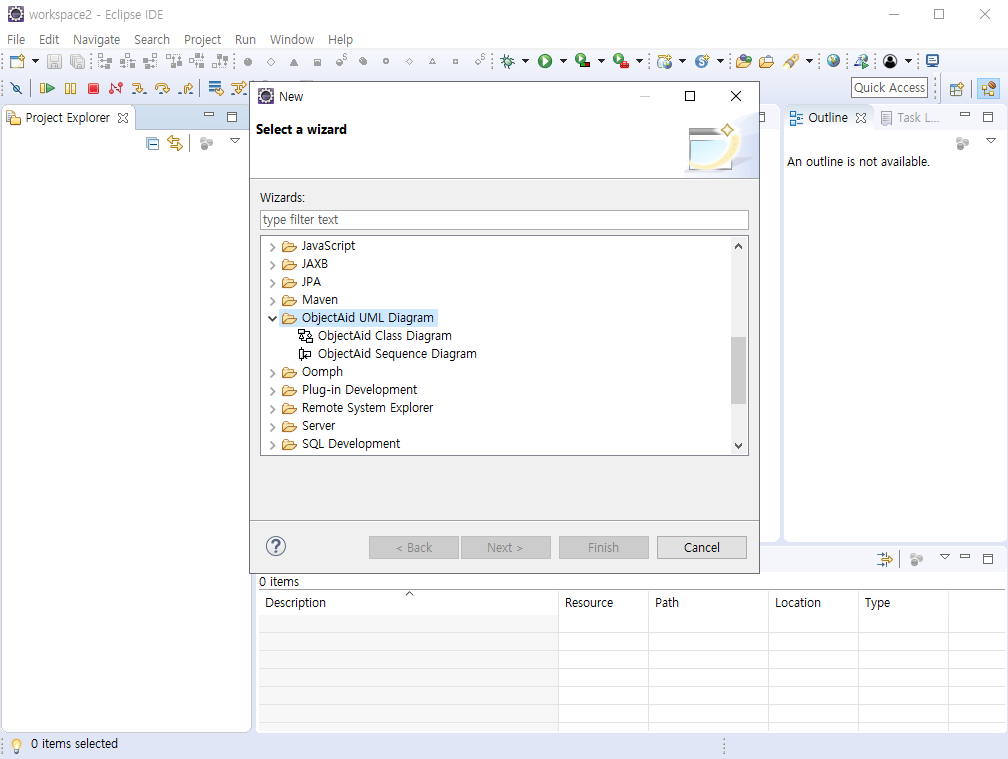1008x759 pixels.
Task: Open the dropdown arrow beside the New icon
Action: [35, 61]
